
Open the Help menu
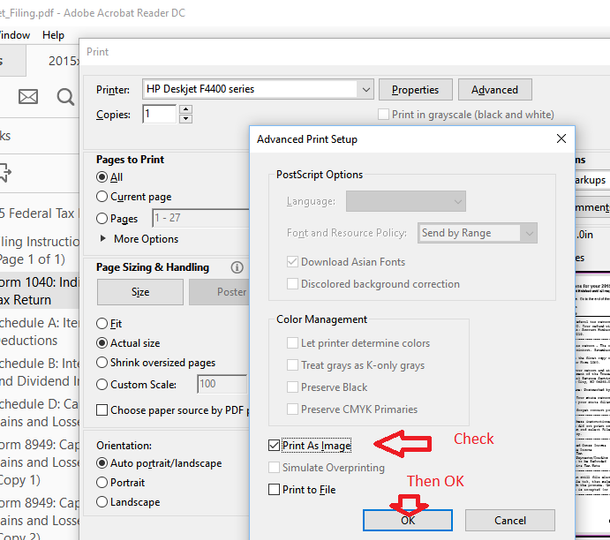(53, 35)
